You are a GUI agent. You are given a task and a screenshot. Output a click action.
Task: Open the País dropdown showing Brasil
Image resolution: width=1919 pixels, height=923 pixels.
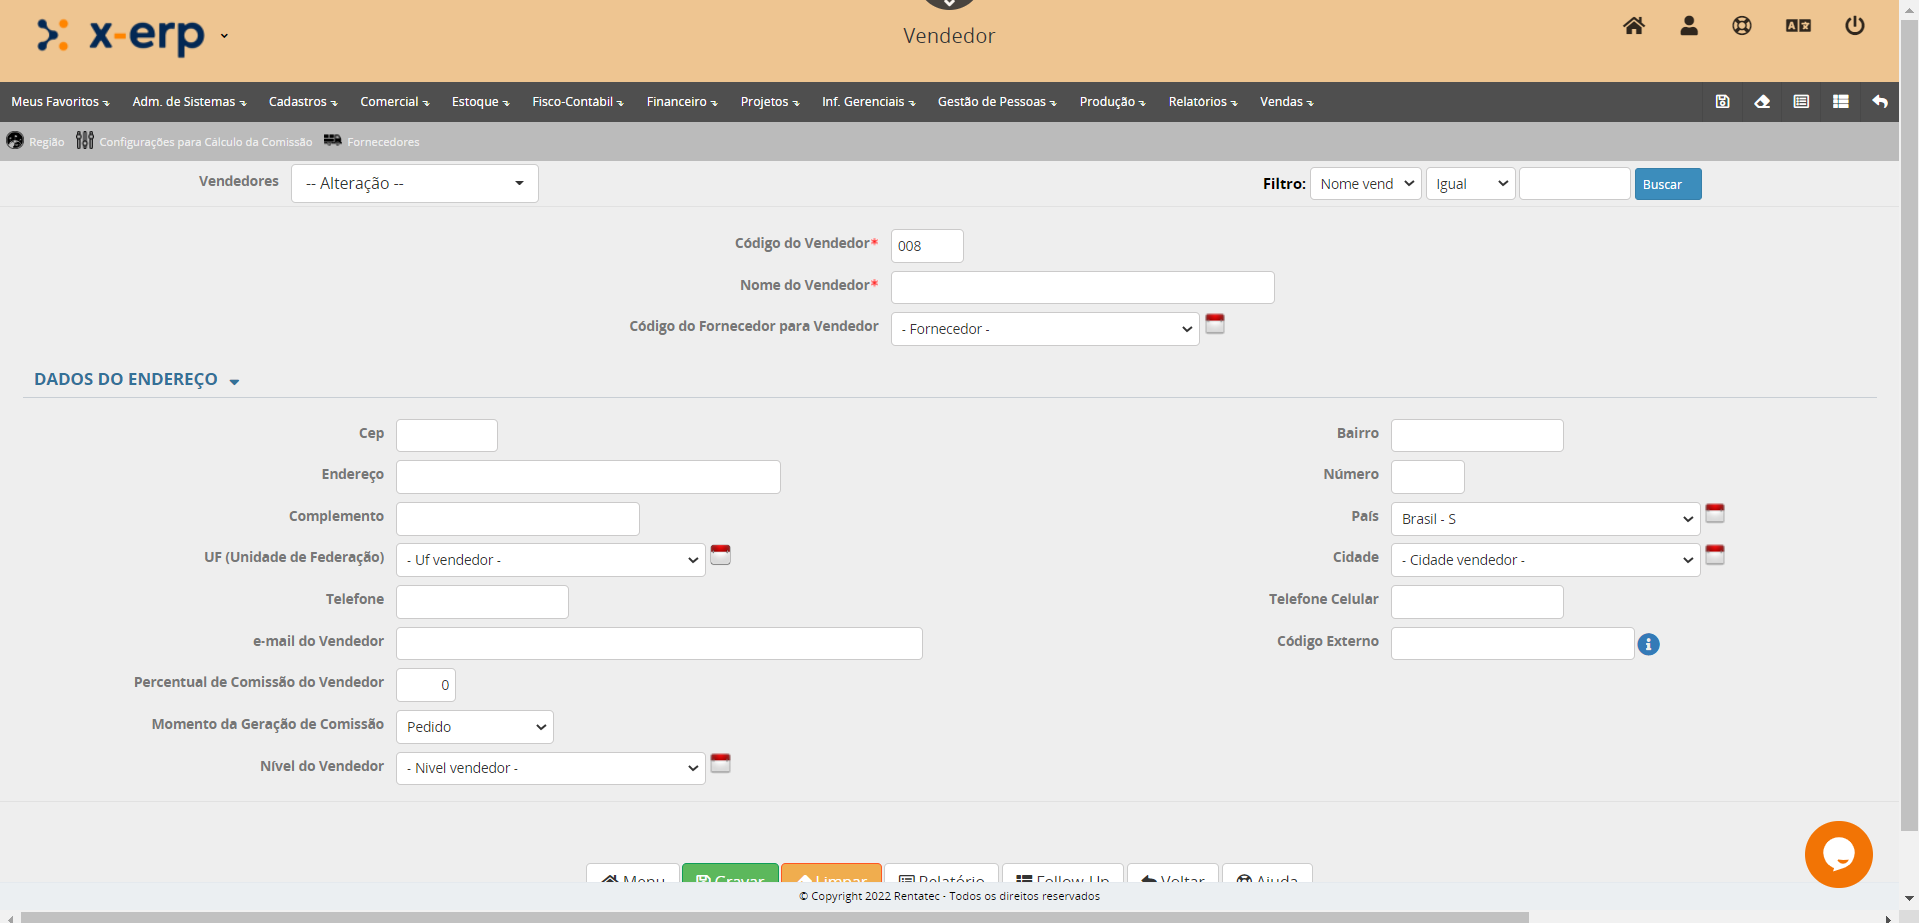pyautogui.click(x=1544, y=519)
